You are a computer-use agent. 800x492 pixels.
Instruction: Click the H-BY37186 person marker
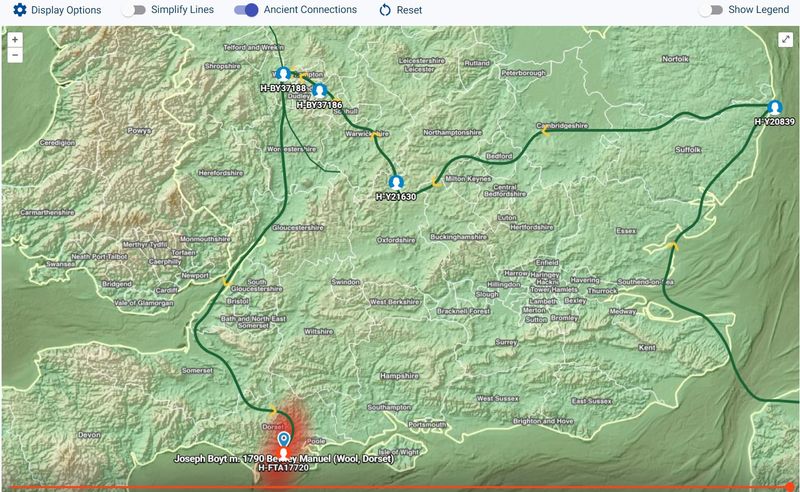[319, 91]
